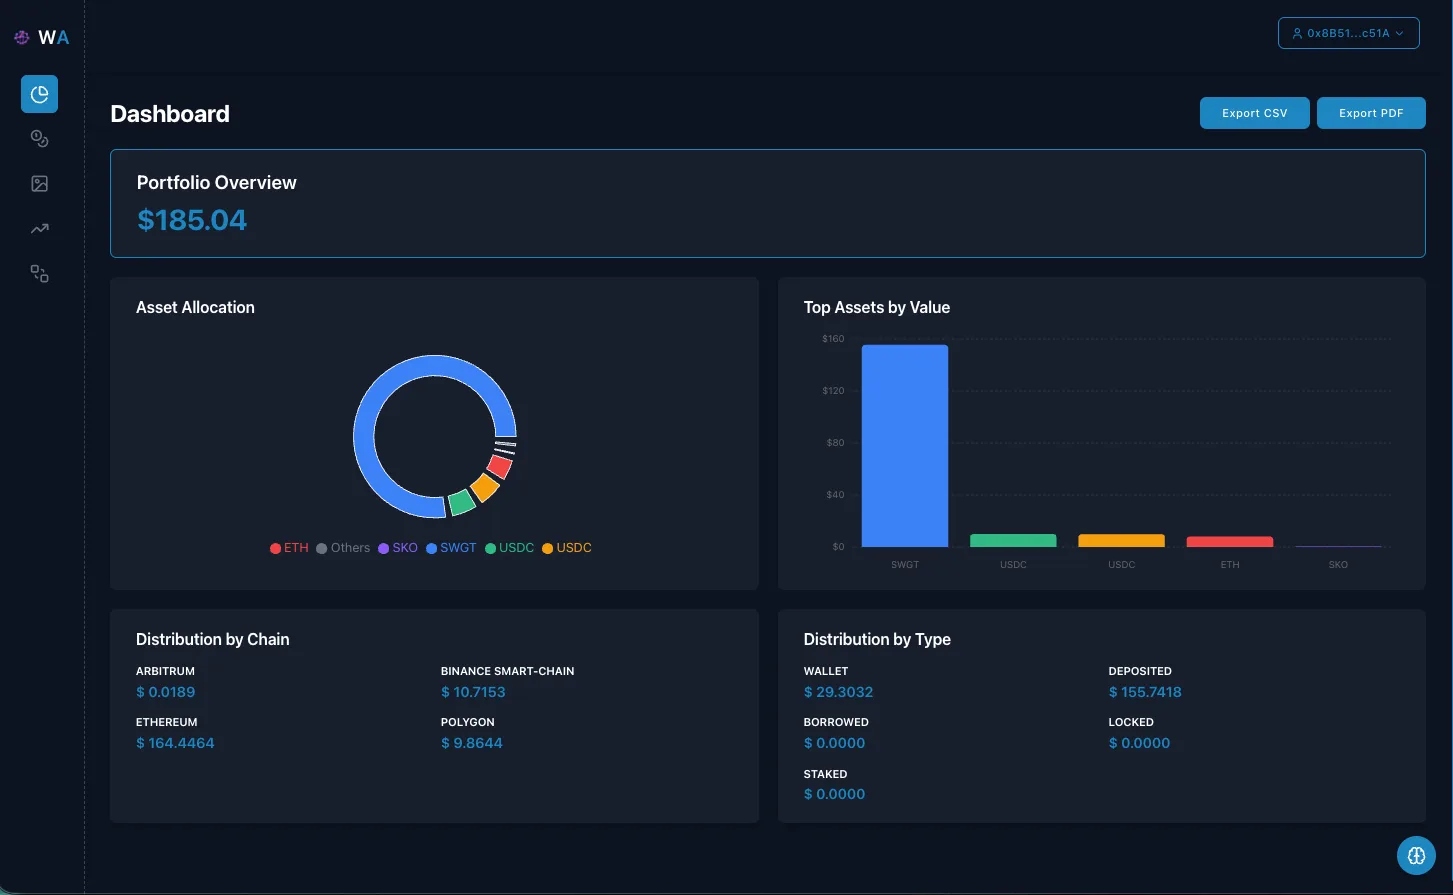Click the Export CSV button

pyautogui.click(x=1254, y=113)
